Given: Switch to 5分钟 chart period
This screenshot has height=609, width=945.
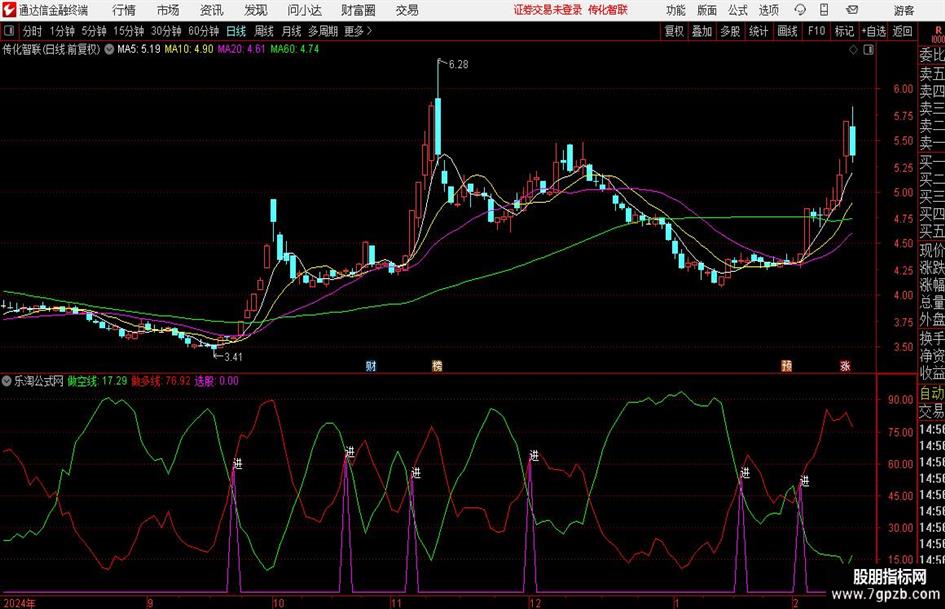Looking at the screenshot, I should [93, 31].
